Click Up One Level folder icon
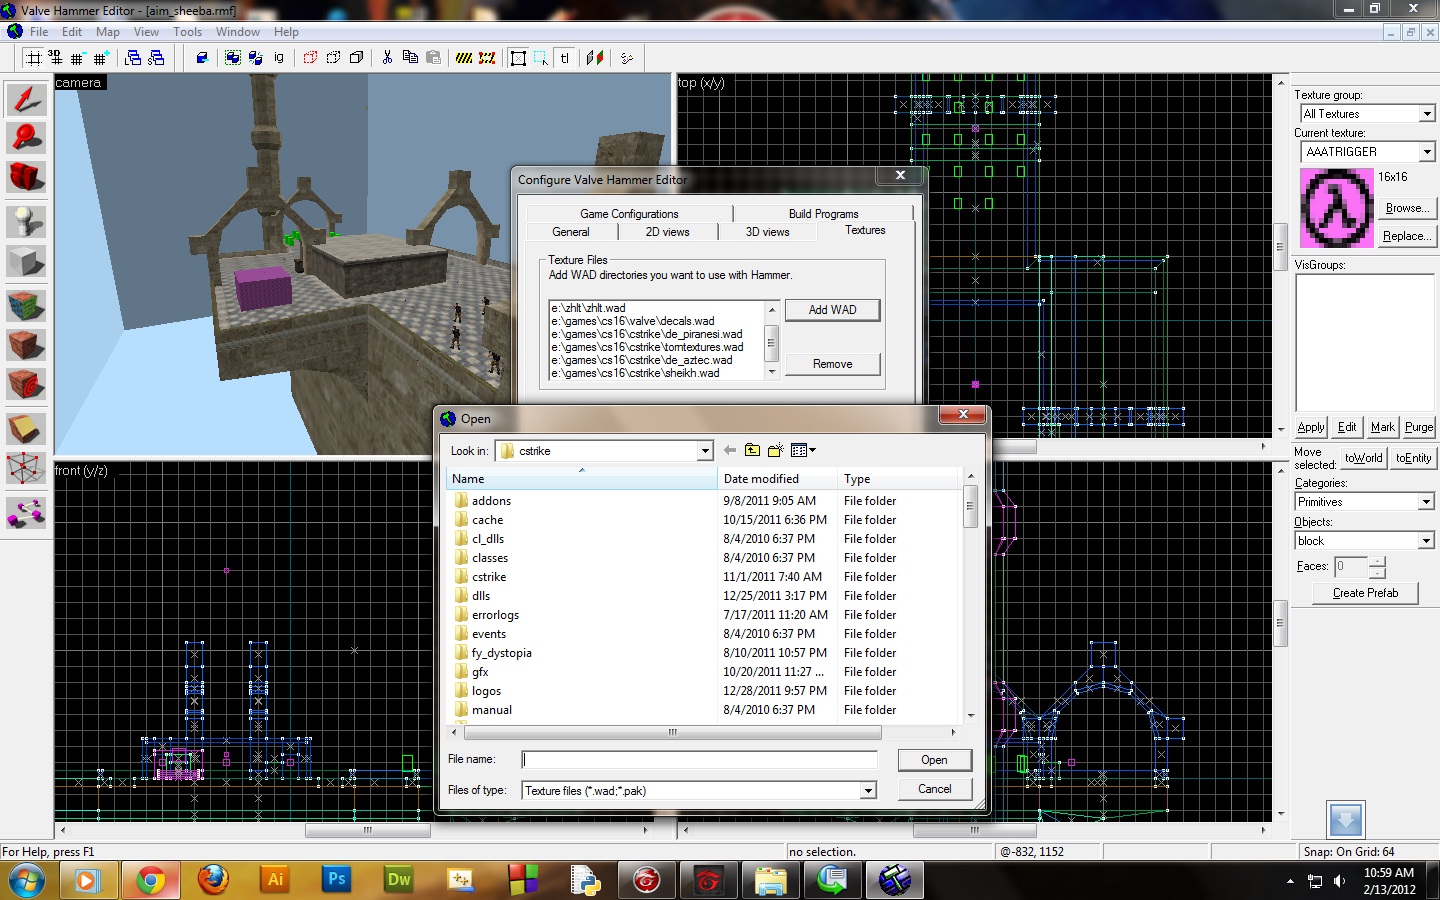1440x900 pixels. click(x=752, y=450)
